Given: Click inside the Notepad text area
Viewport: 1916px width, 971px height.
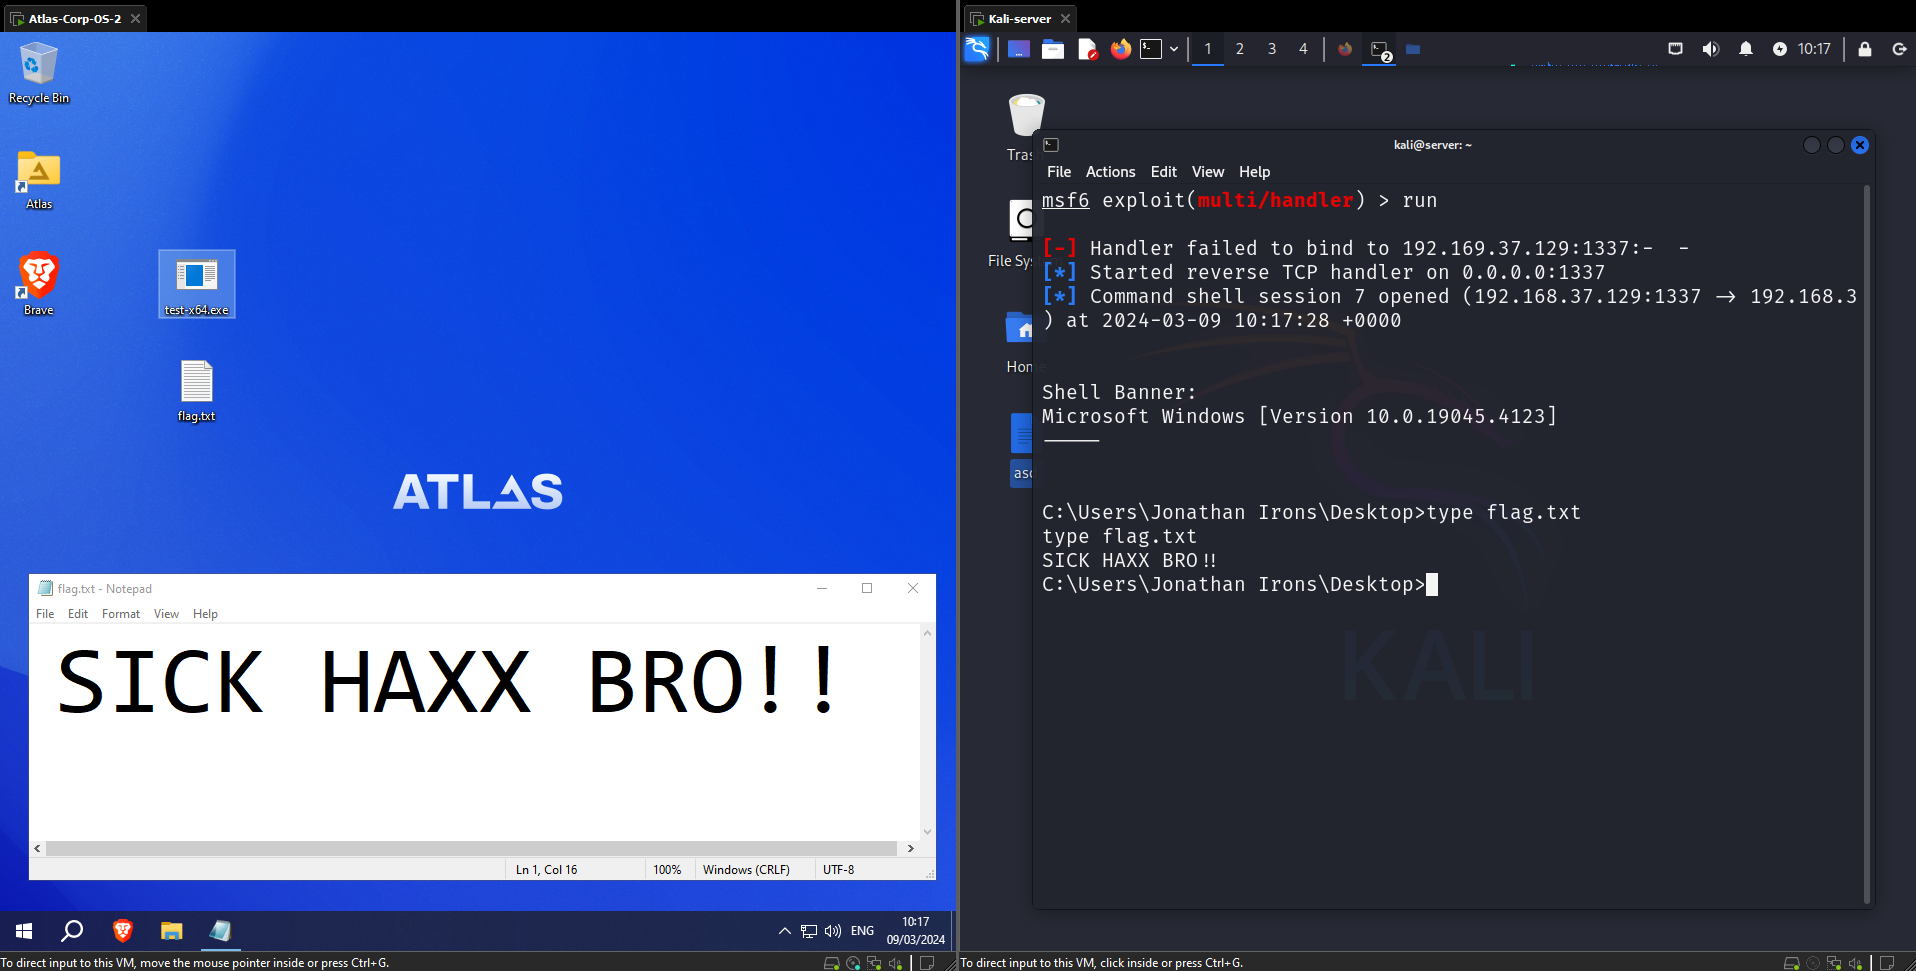Looking at the screenshot, I should 474,732.
